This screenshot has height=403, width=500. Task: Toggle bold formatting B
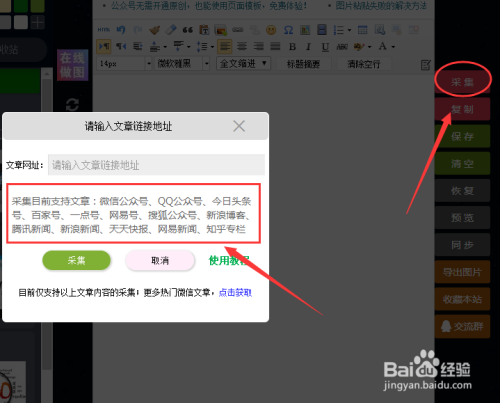pyautogui.click(x=292, y=47)
